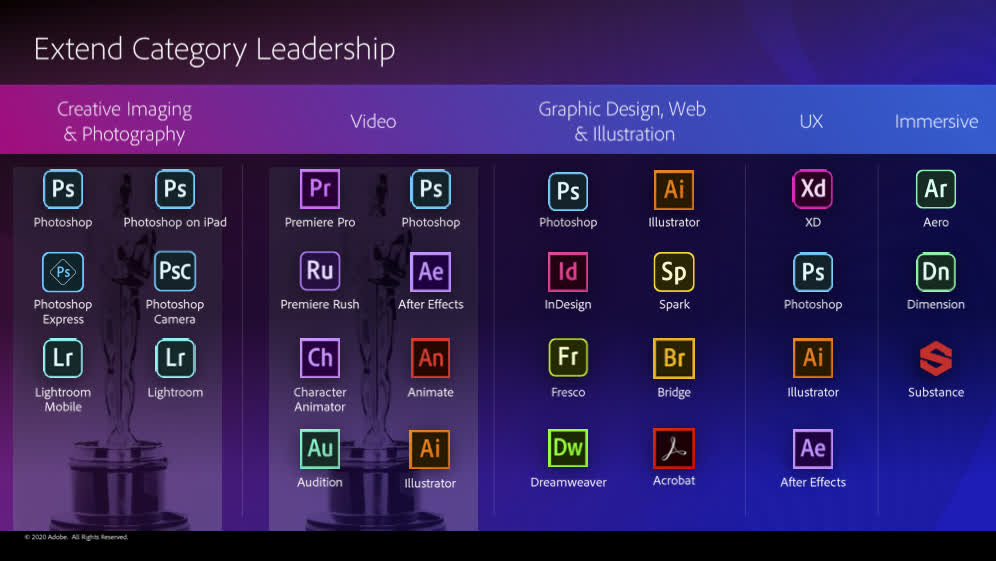Click the Extend Category Leadership title
The height and width of the screenshot is (561, 996).
coord(215,50)
